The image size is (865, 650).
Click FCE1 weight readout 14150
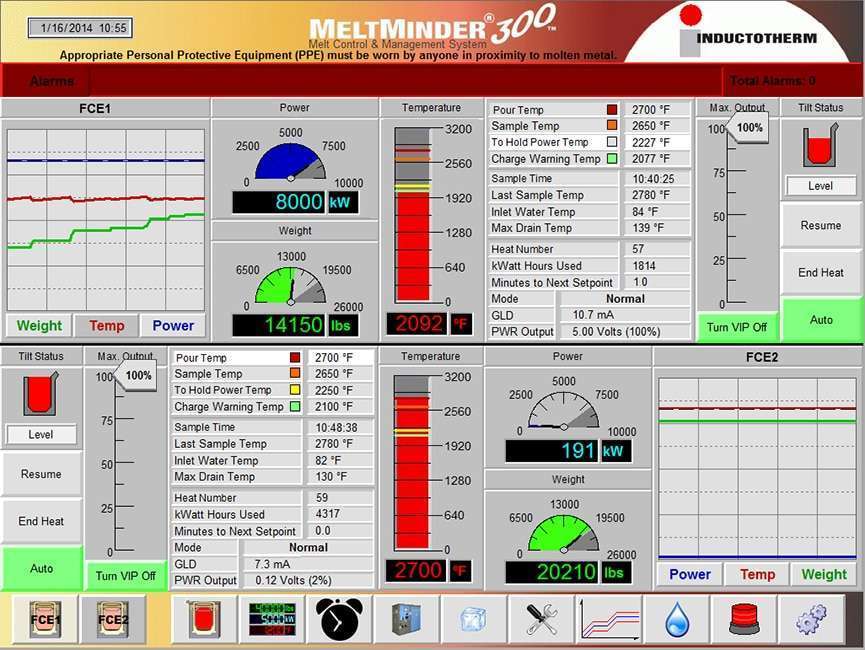point(280,325)
